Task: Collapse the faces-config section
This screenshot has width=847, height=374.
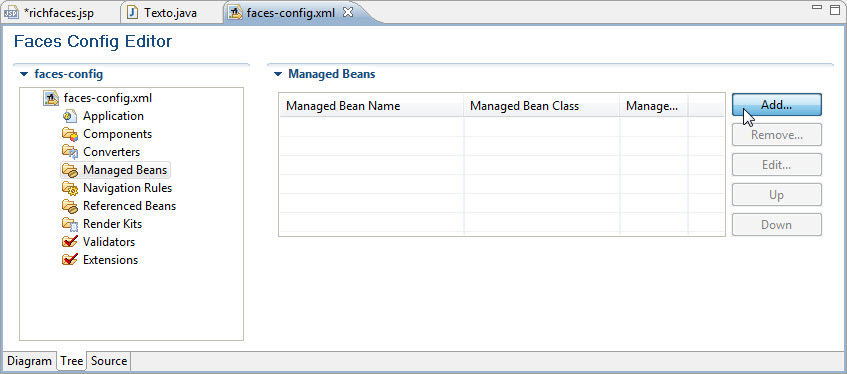Action: coord(23,74)
